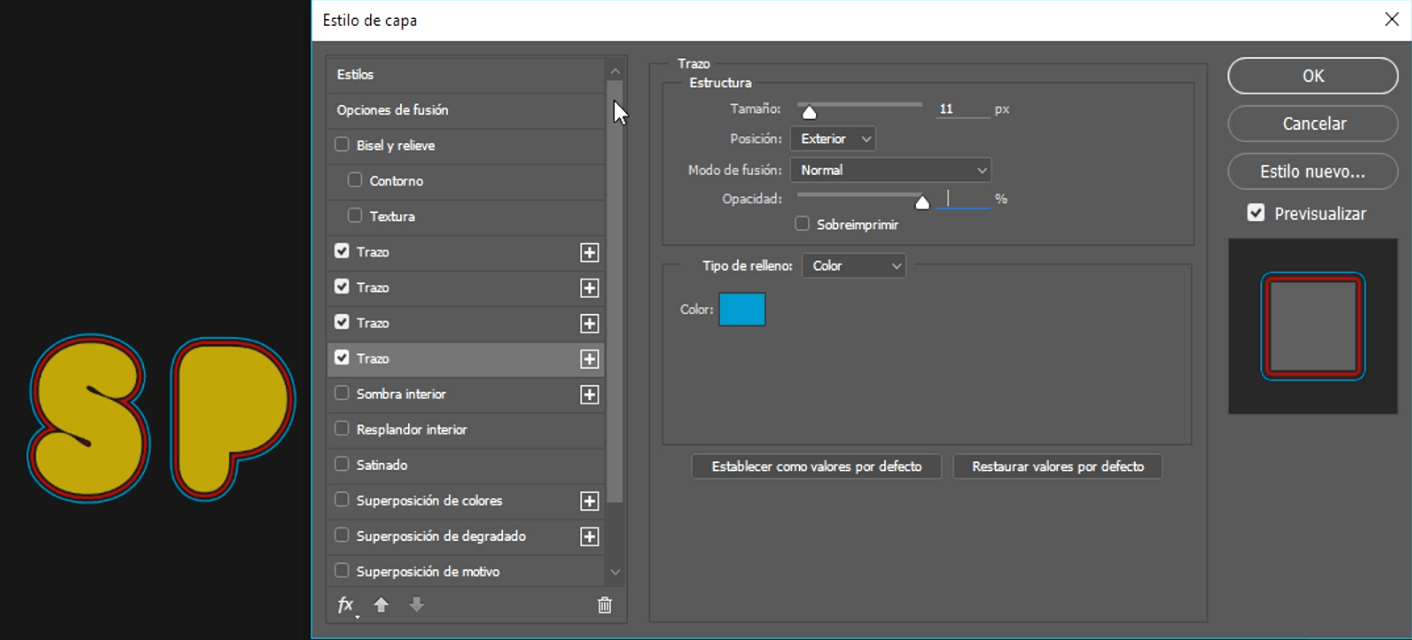Click the Tamaño slider handle
This screenshot has width=1412, height=640.
(809, 112)
